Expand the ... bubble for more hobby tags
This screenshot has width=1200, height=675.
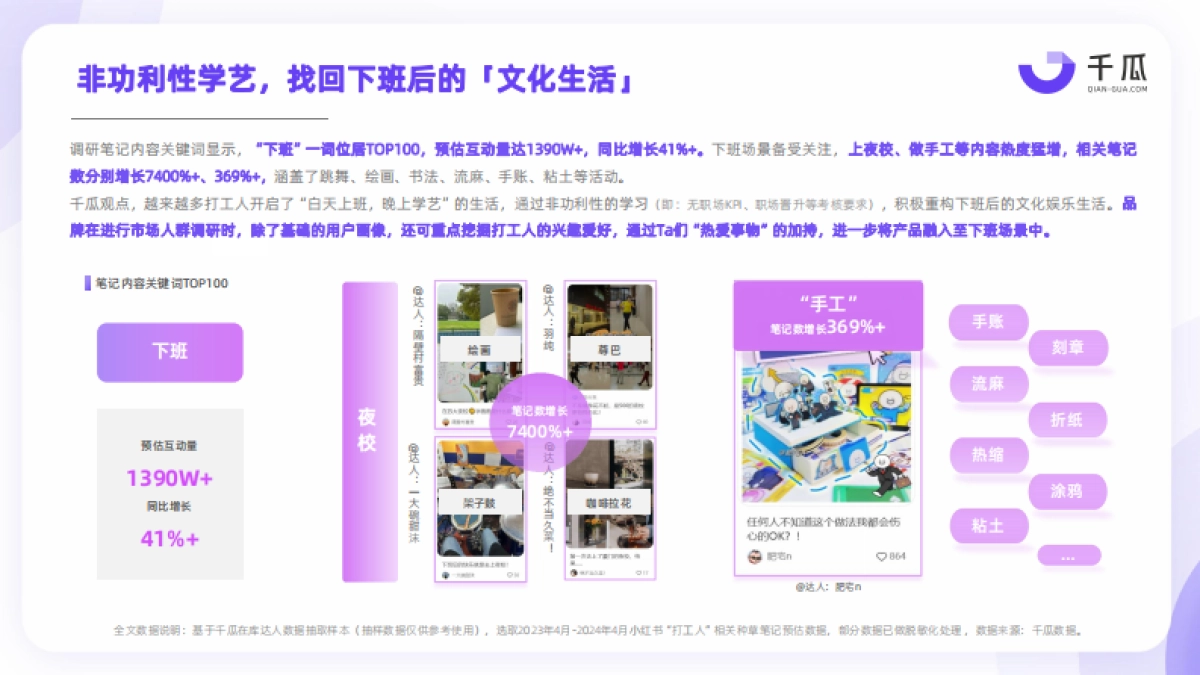[x=1069, y=556]
